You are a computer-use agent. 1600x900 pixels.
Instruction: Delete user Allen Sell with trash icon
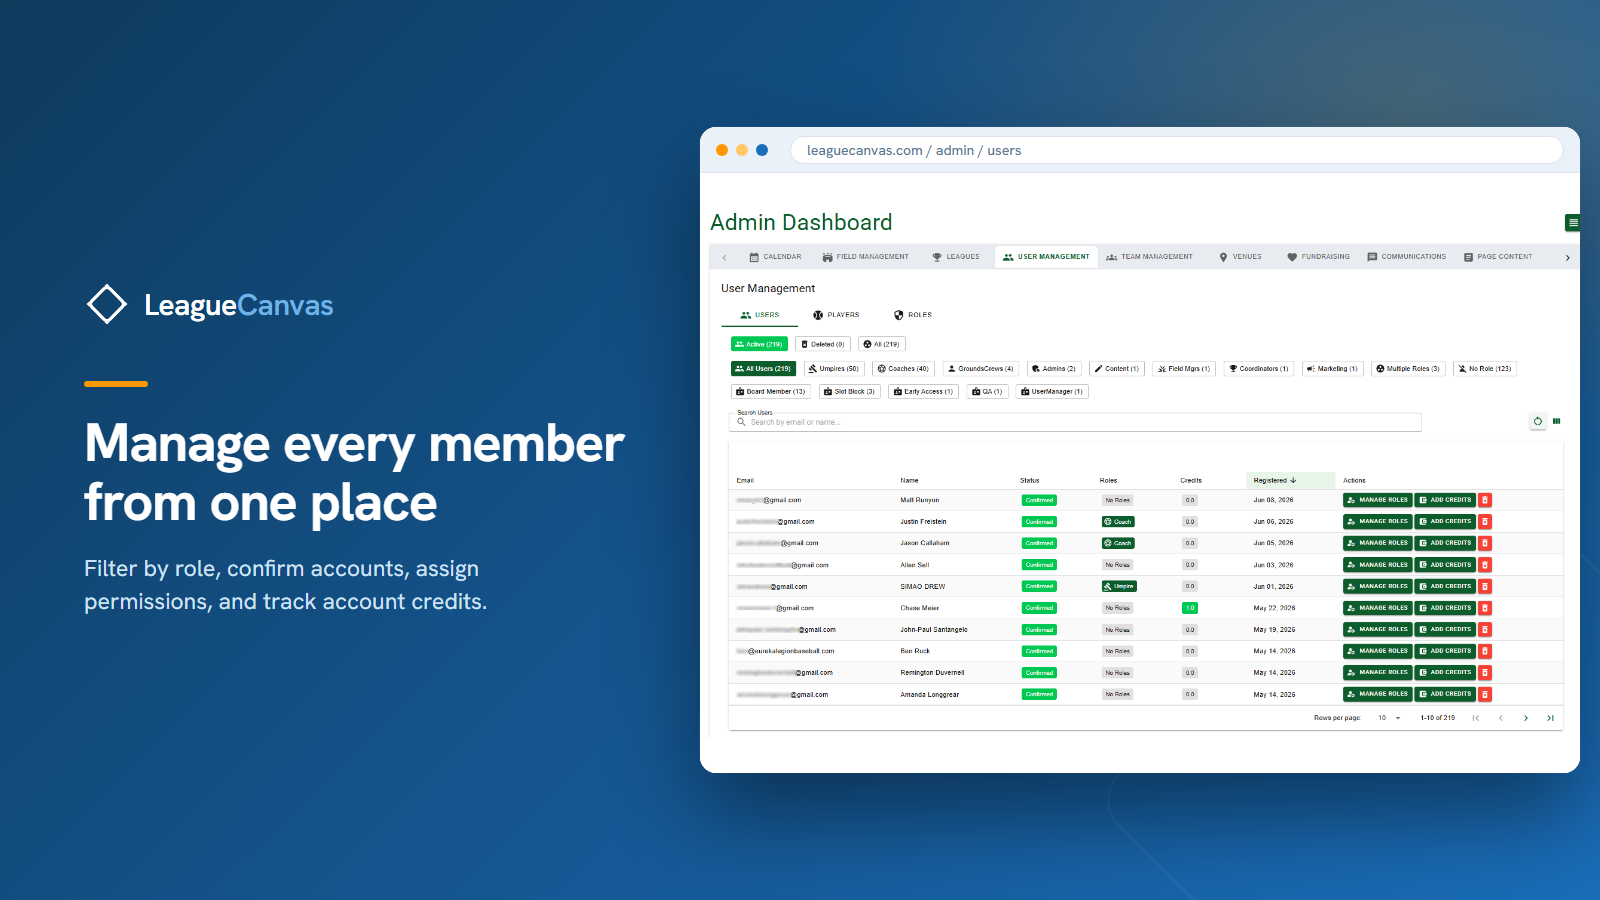coord(1485,565)
